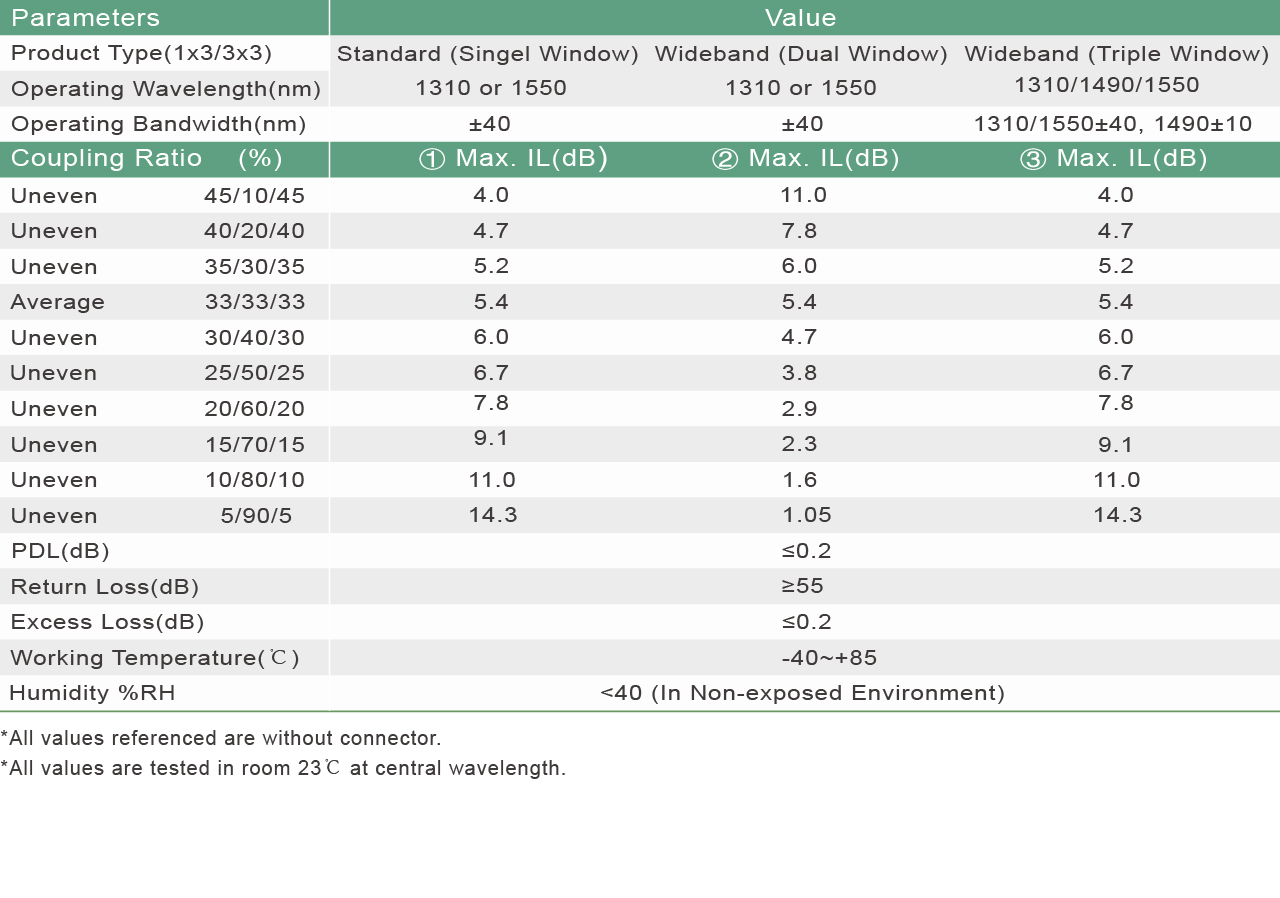Click the Average row label

57,302
